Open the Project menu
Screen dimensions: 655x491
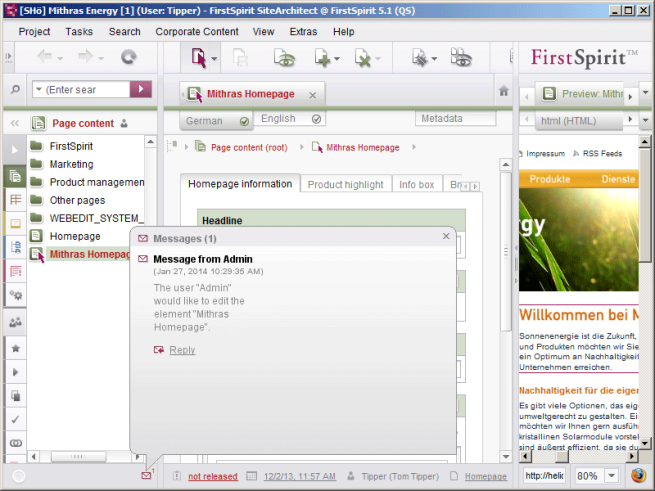tap(34, 31)
